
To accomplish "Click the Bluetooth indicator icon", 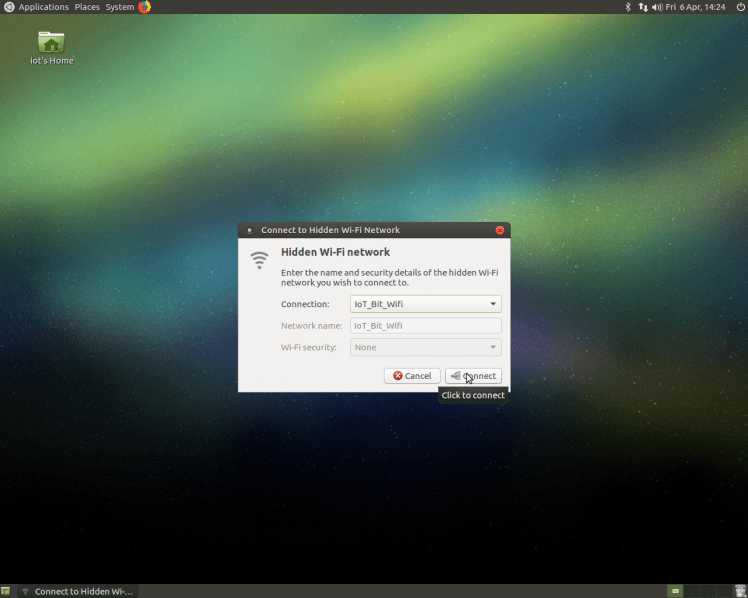I will pyautogui.click(x=628, y=7).
